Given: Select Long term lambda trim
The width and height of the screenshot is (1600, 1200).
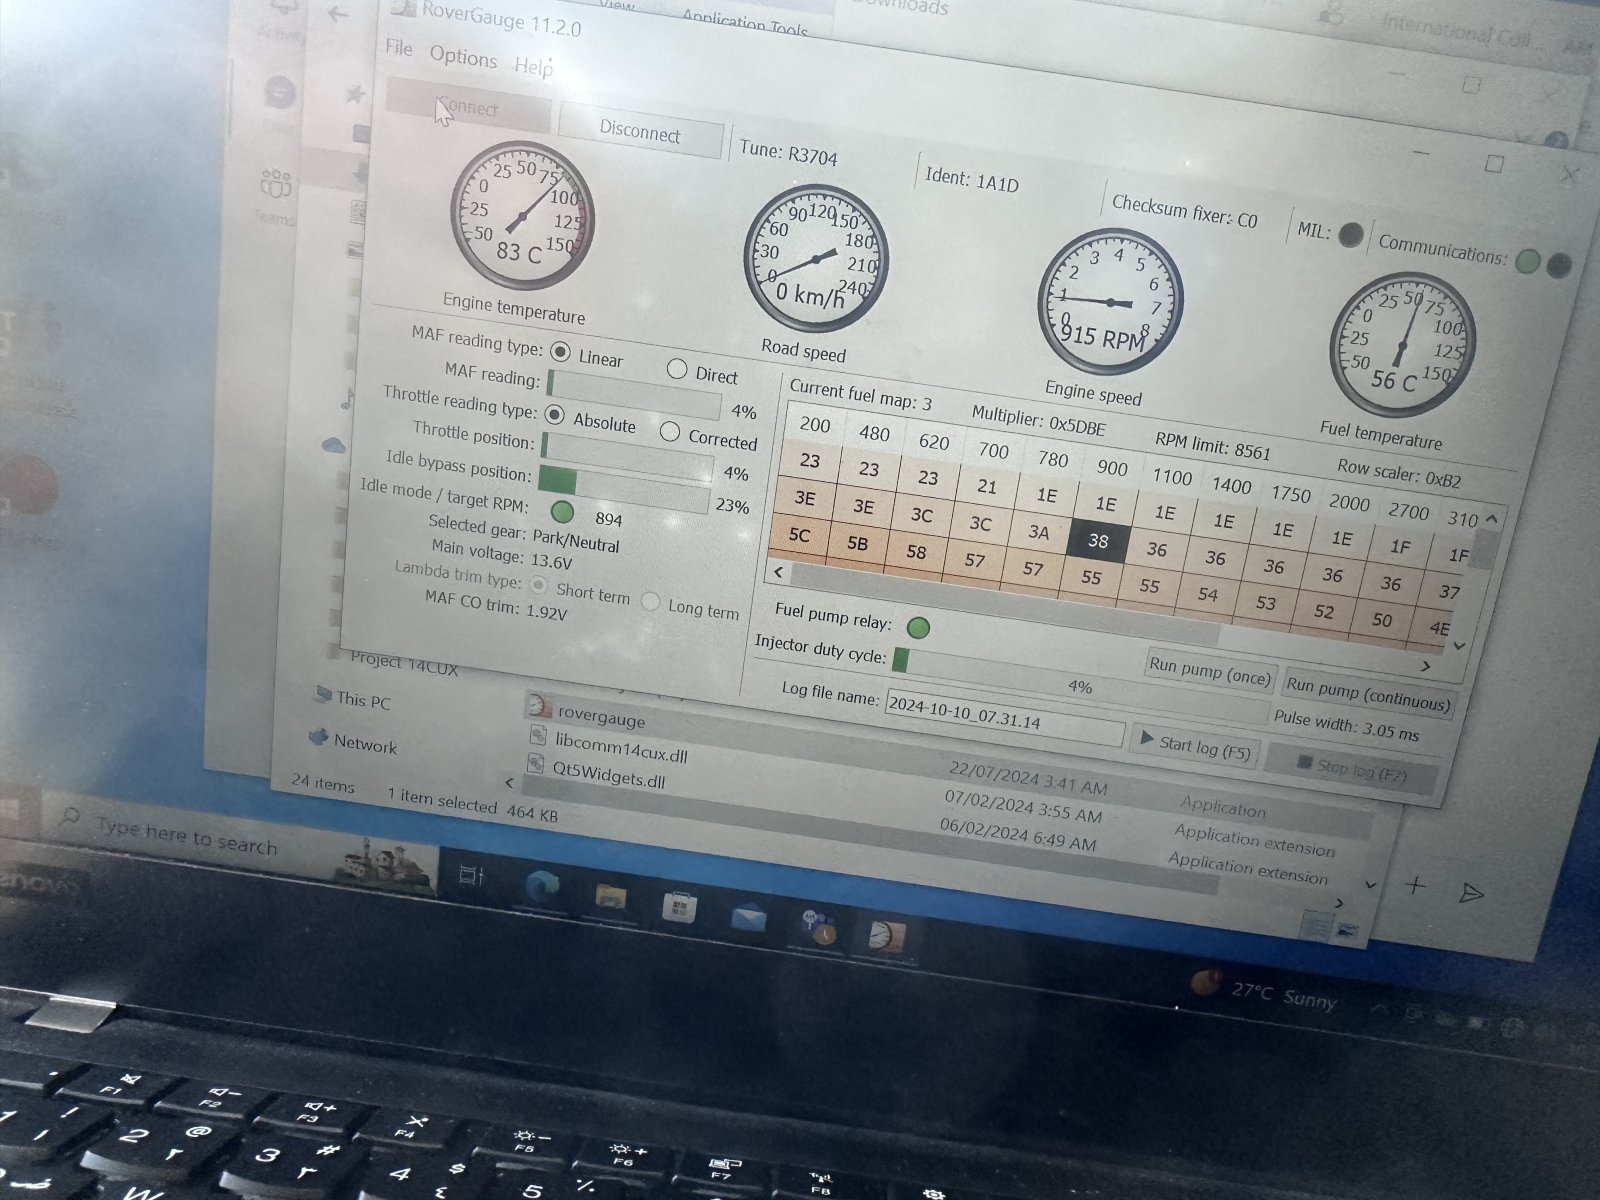Looking at the screenshot, I should (x=650, y=602).
